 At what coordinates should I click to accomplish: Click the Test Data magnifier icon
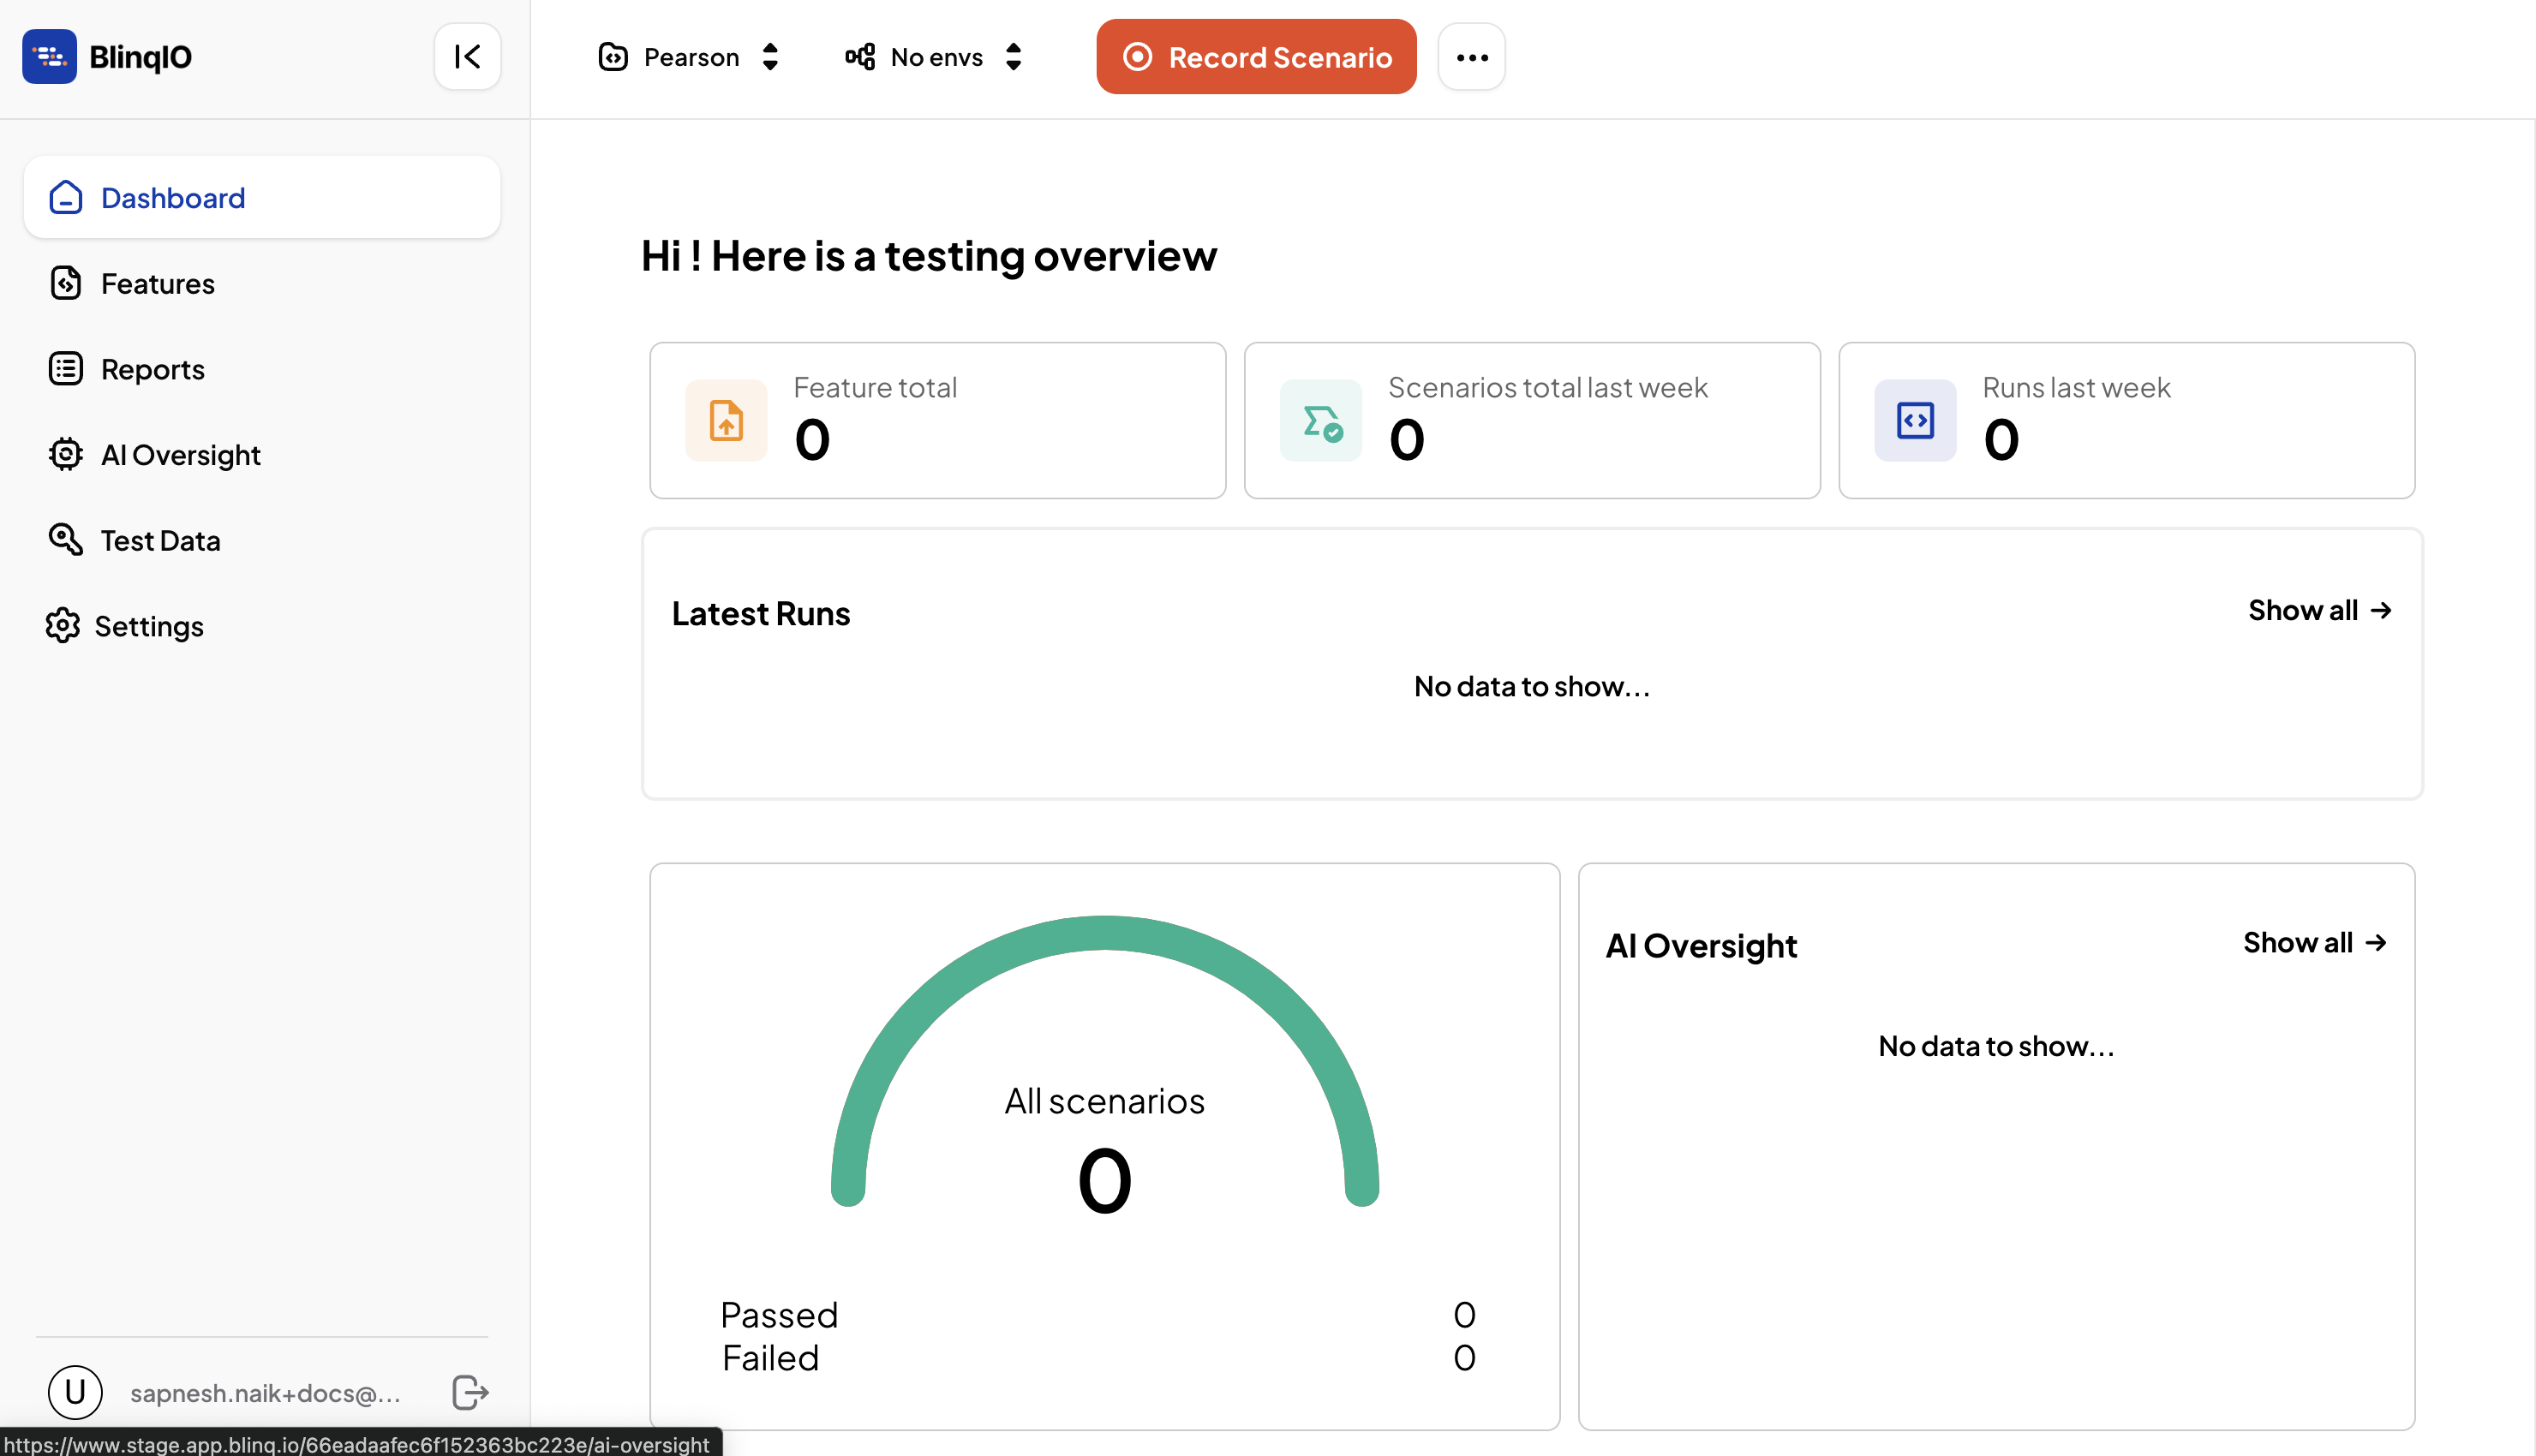coord(66,540)
